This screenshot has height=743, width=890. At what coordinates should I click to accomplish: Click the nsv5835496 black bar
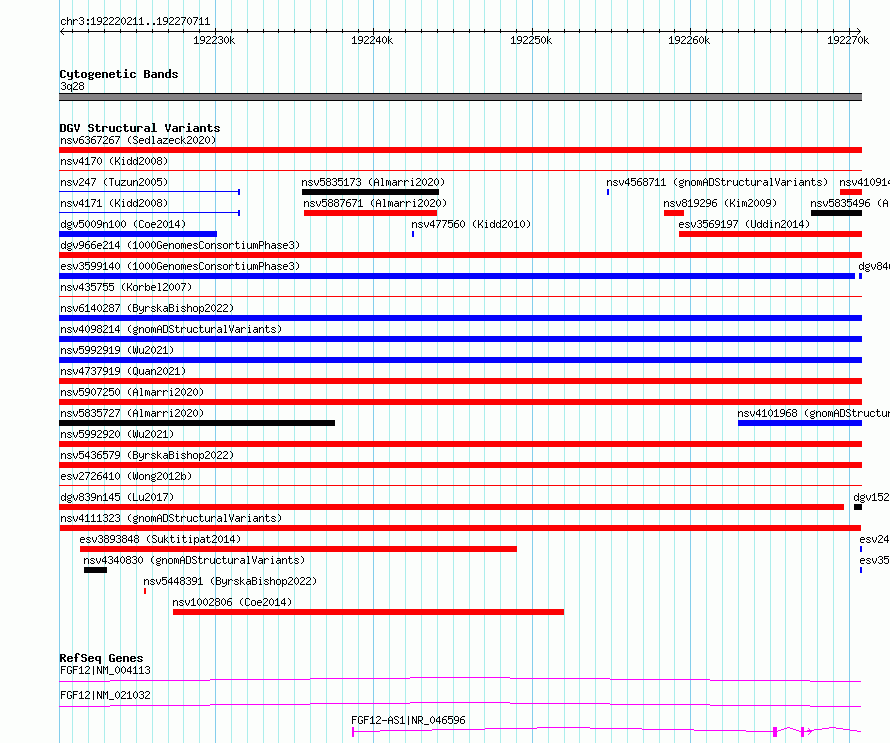pyautogui.click(x=836, y=213)
